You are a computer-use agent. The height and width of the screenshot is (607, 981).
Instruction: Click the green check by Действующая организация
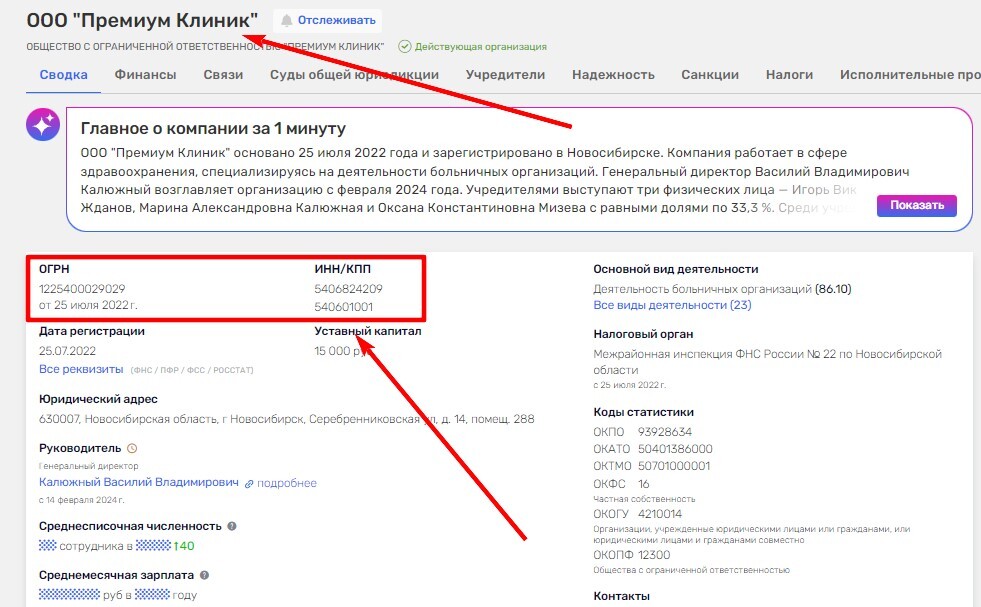[403, 46]
